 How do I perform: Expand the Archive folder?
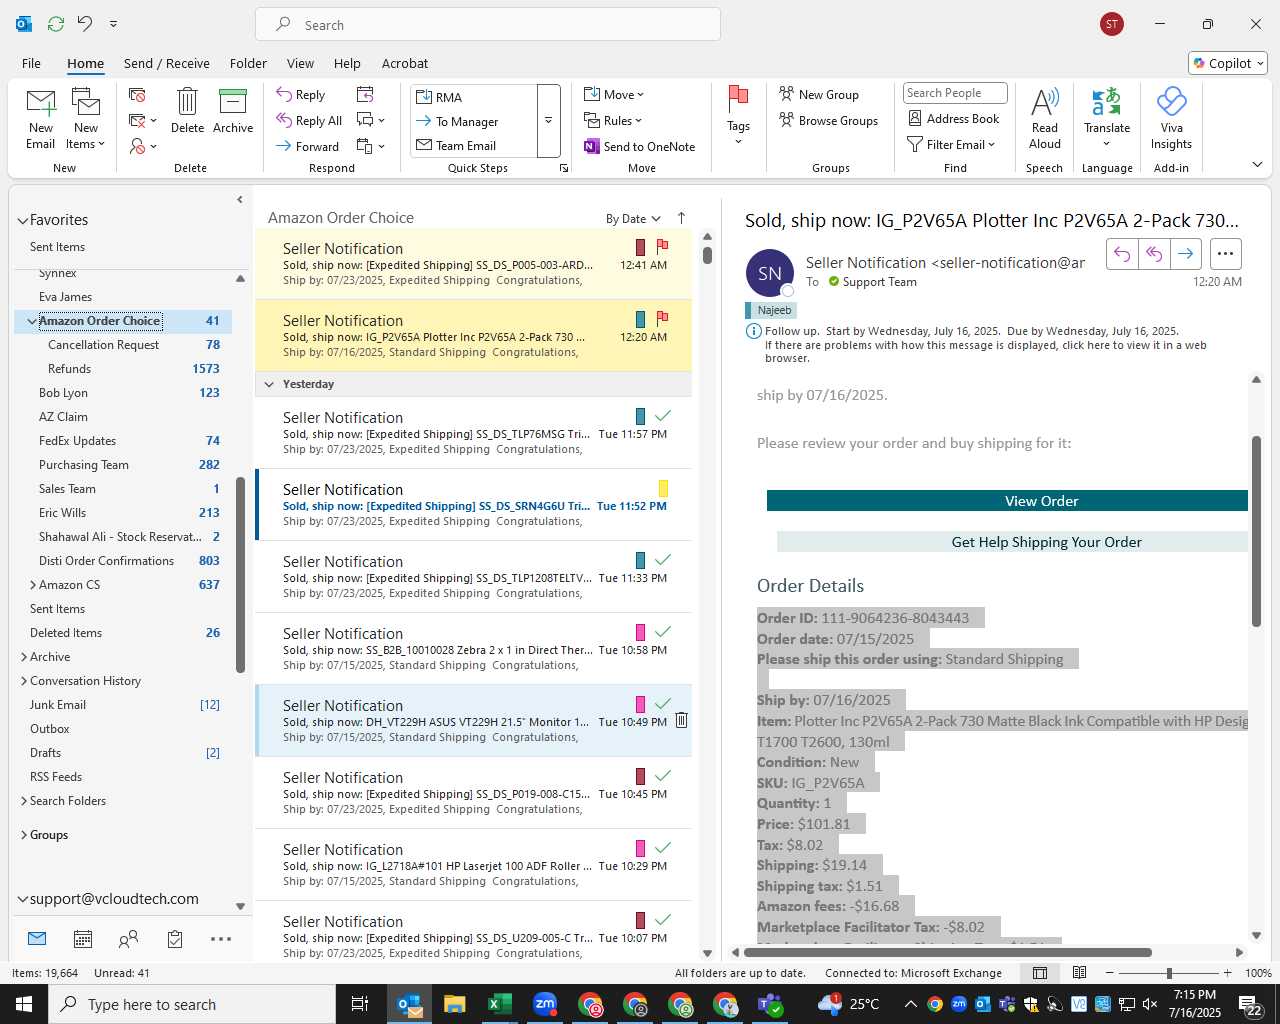point(24,657)
